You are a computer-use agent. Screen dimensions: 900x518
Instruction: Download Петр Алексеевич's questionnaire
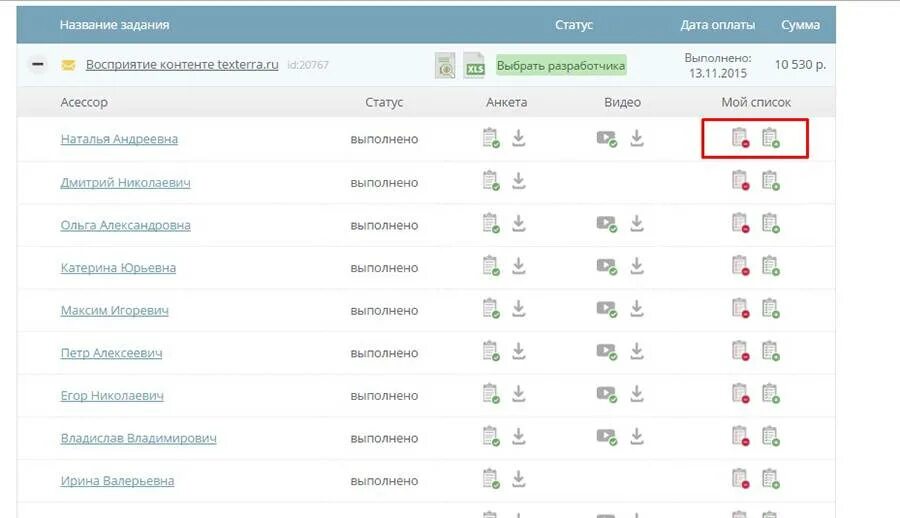pos(519,351)
